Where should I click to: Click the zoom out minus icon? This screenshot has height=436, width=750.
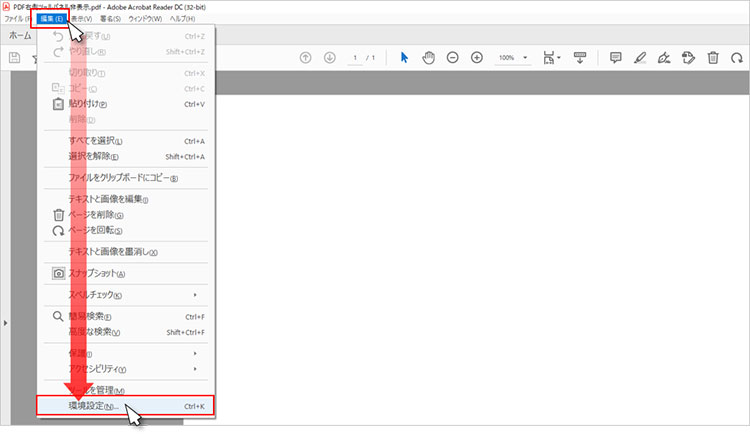click(452, 58)
